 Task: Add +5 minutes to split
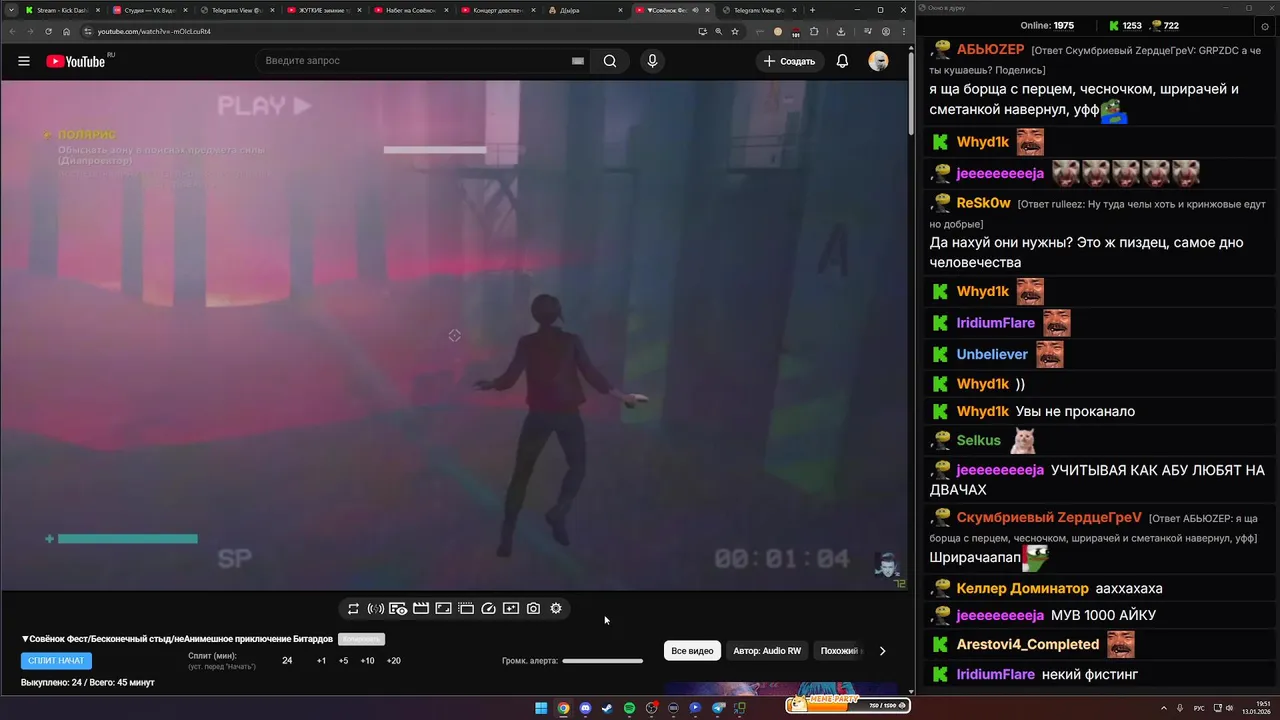343,660
